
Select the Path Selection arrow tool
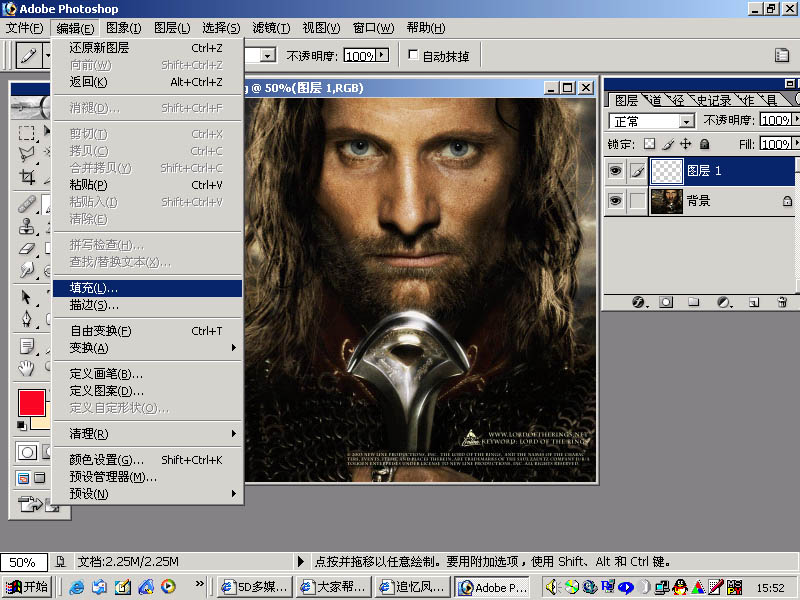[27, 297]
